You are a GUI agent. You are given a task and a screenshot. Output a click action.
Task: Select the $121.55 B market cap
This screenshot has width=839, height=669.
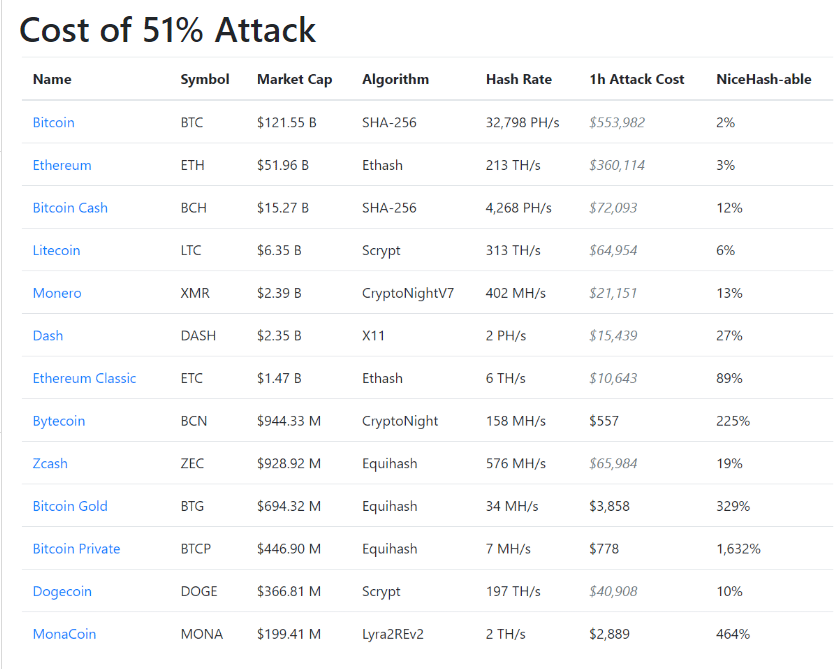pyautogui.click(x=287, y=123)
